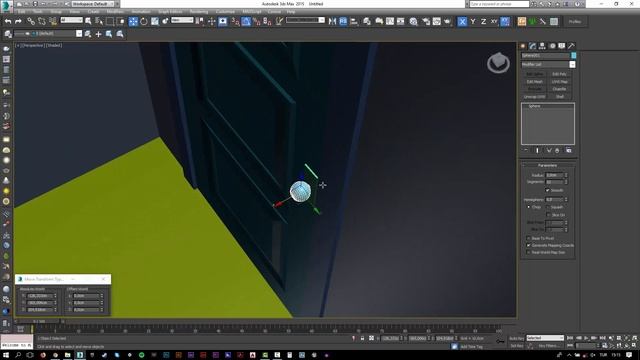
Task: Open the Material Editor
Action: (x=413, y=21)
